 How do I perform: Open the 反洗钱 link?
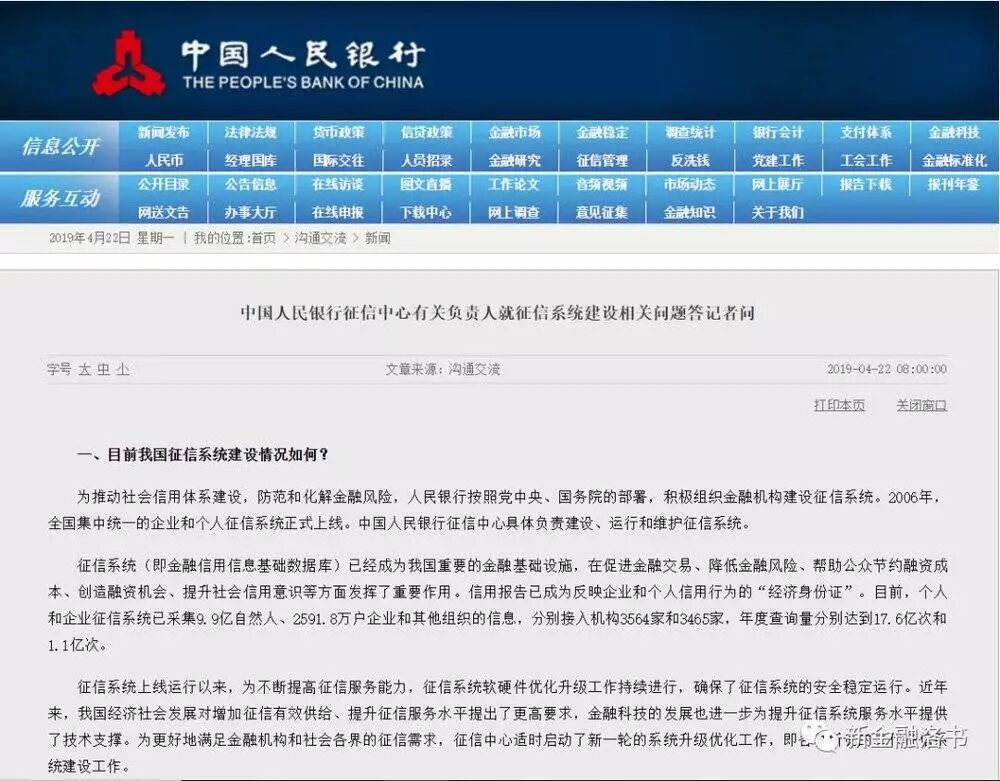coord(690,160)
